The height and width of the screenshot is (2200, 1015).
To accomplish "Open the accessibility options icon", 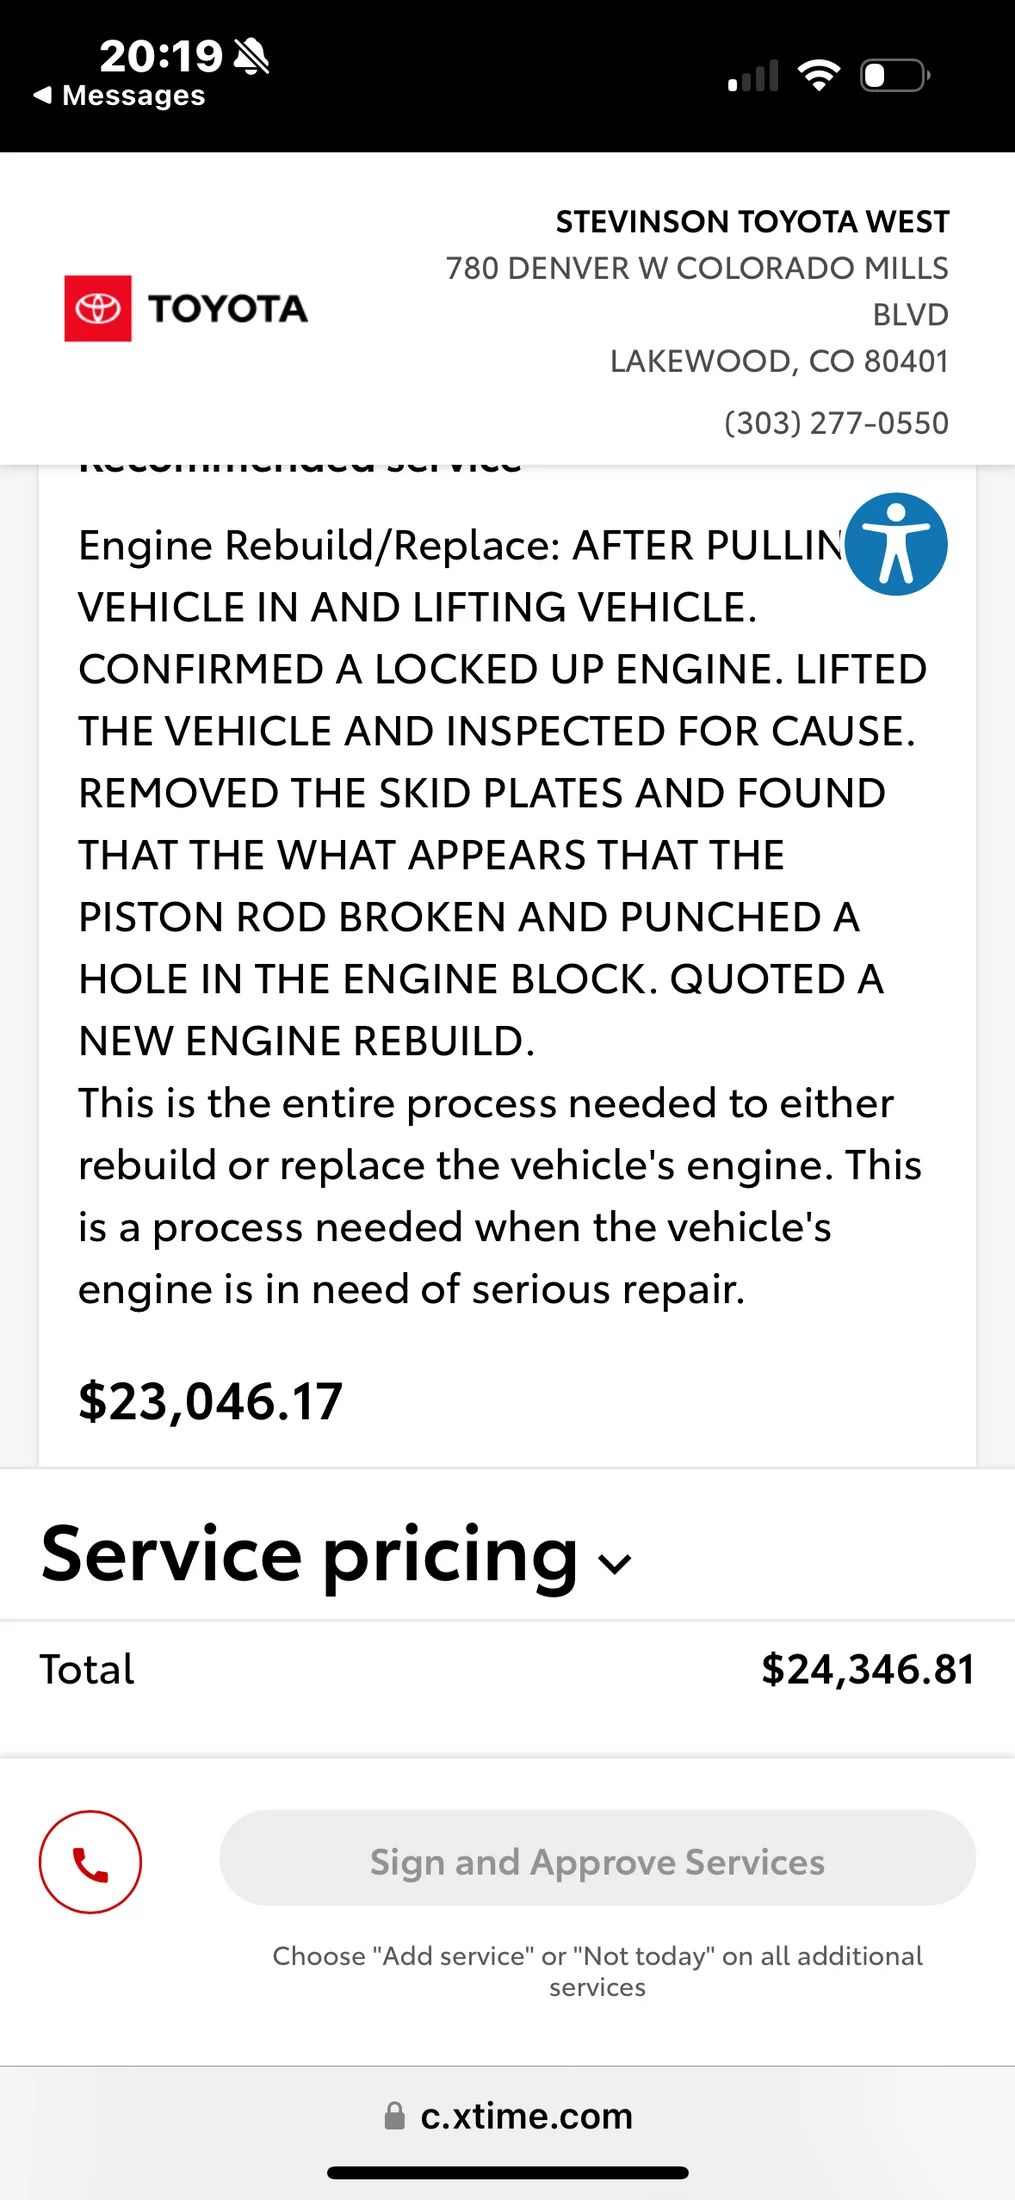I will [x=896, y=544].
